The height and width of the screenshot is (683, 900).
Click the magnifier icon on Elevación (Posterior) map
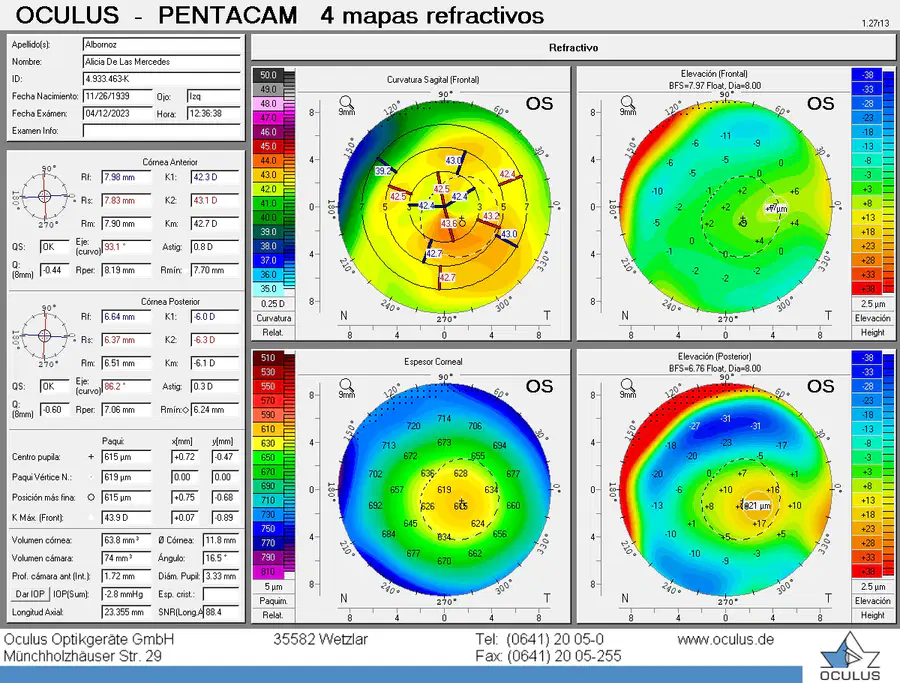627,385
